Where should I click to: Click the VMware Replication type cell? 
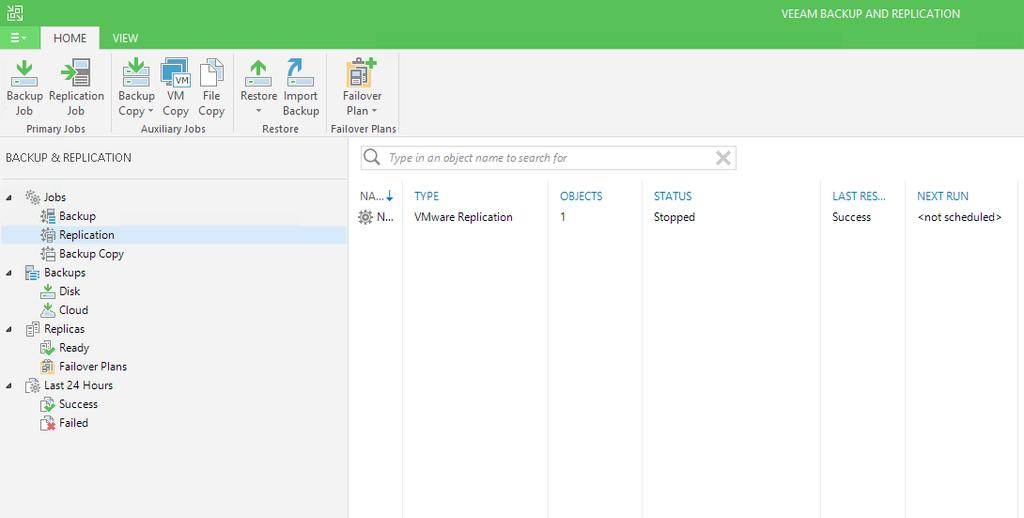tap(463, 217)
